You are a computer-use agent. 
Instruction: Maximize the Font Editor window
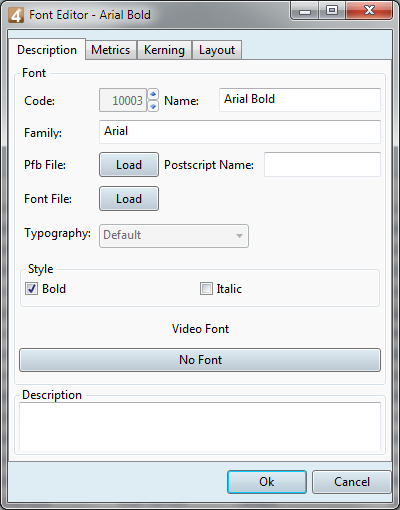coord(332,11)
